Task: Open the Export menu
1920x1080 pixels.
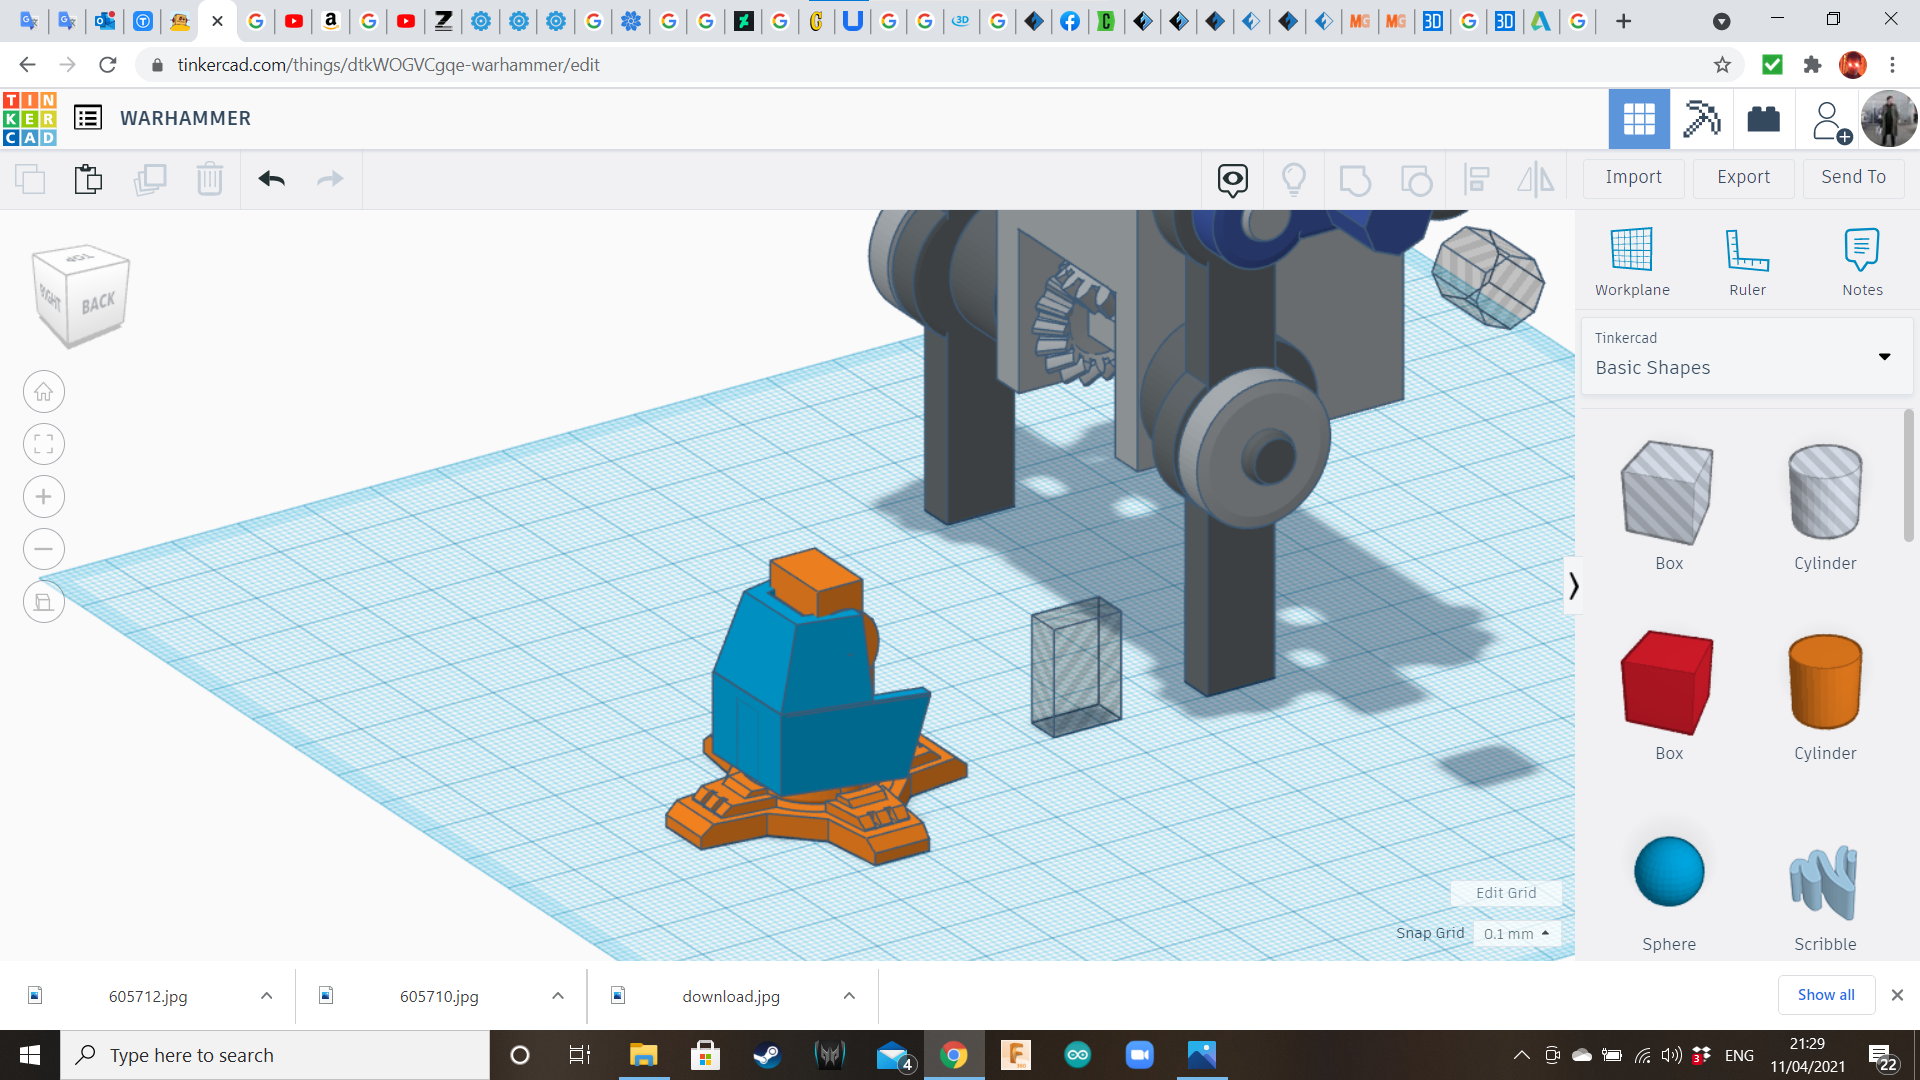Action: point(1743,177)
